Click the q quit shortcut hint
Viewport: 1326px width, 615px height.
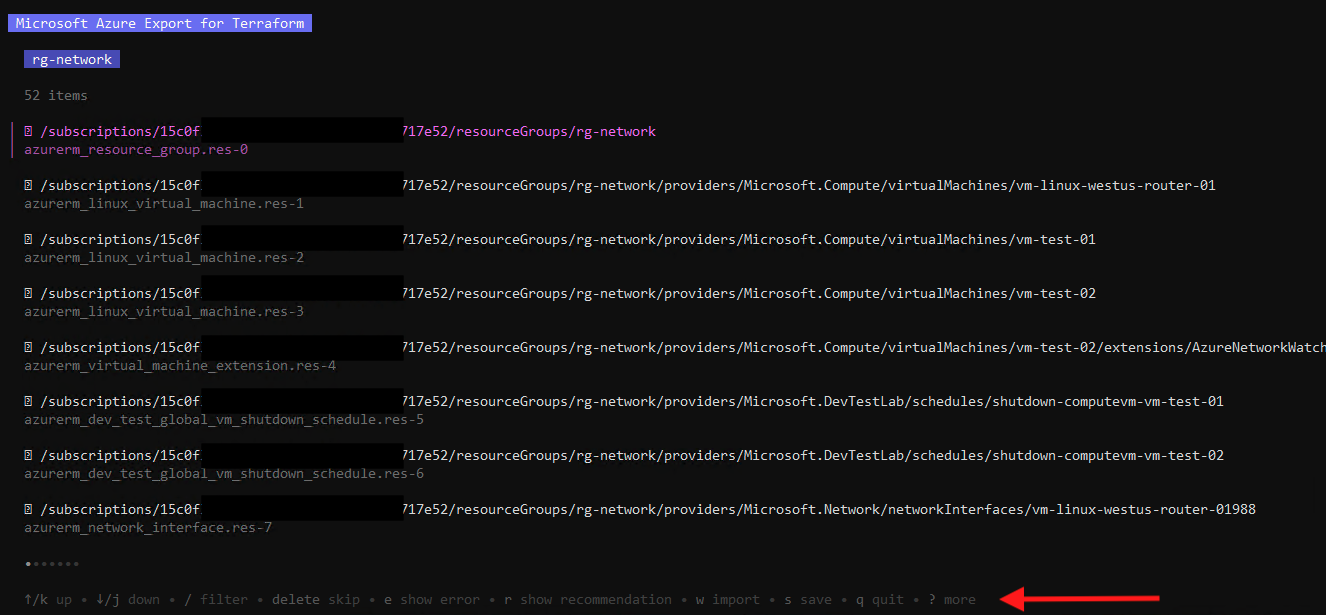point(880,600)
